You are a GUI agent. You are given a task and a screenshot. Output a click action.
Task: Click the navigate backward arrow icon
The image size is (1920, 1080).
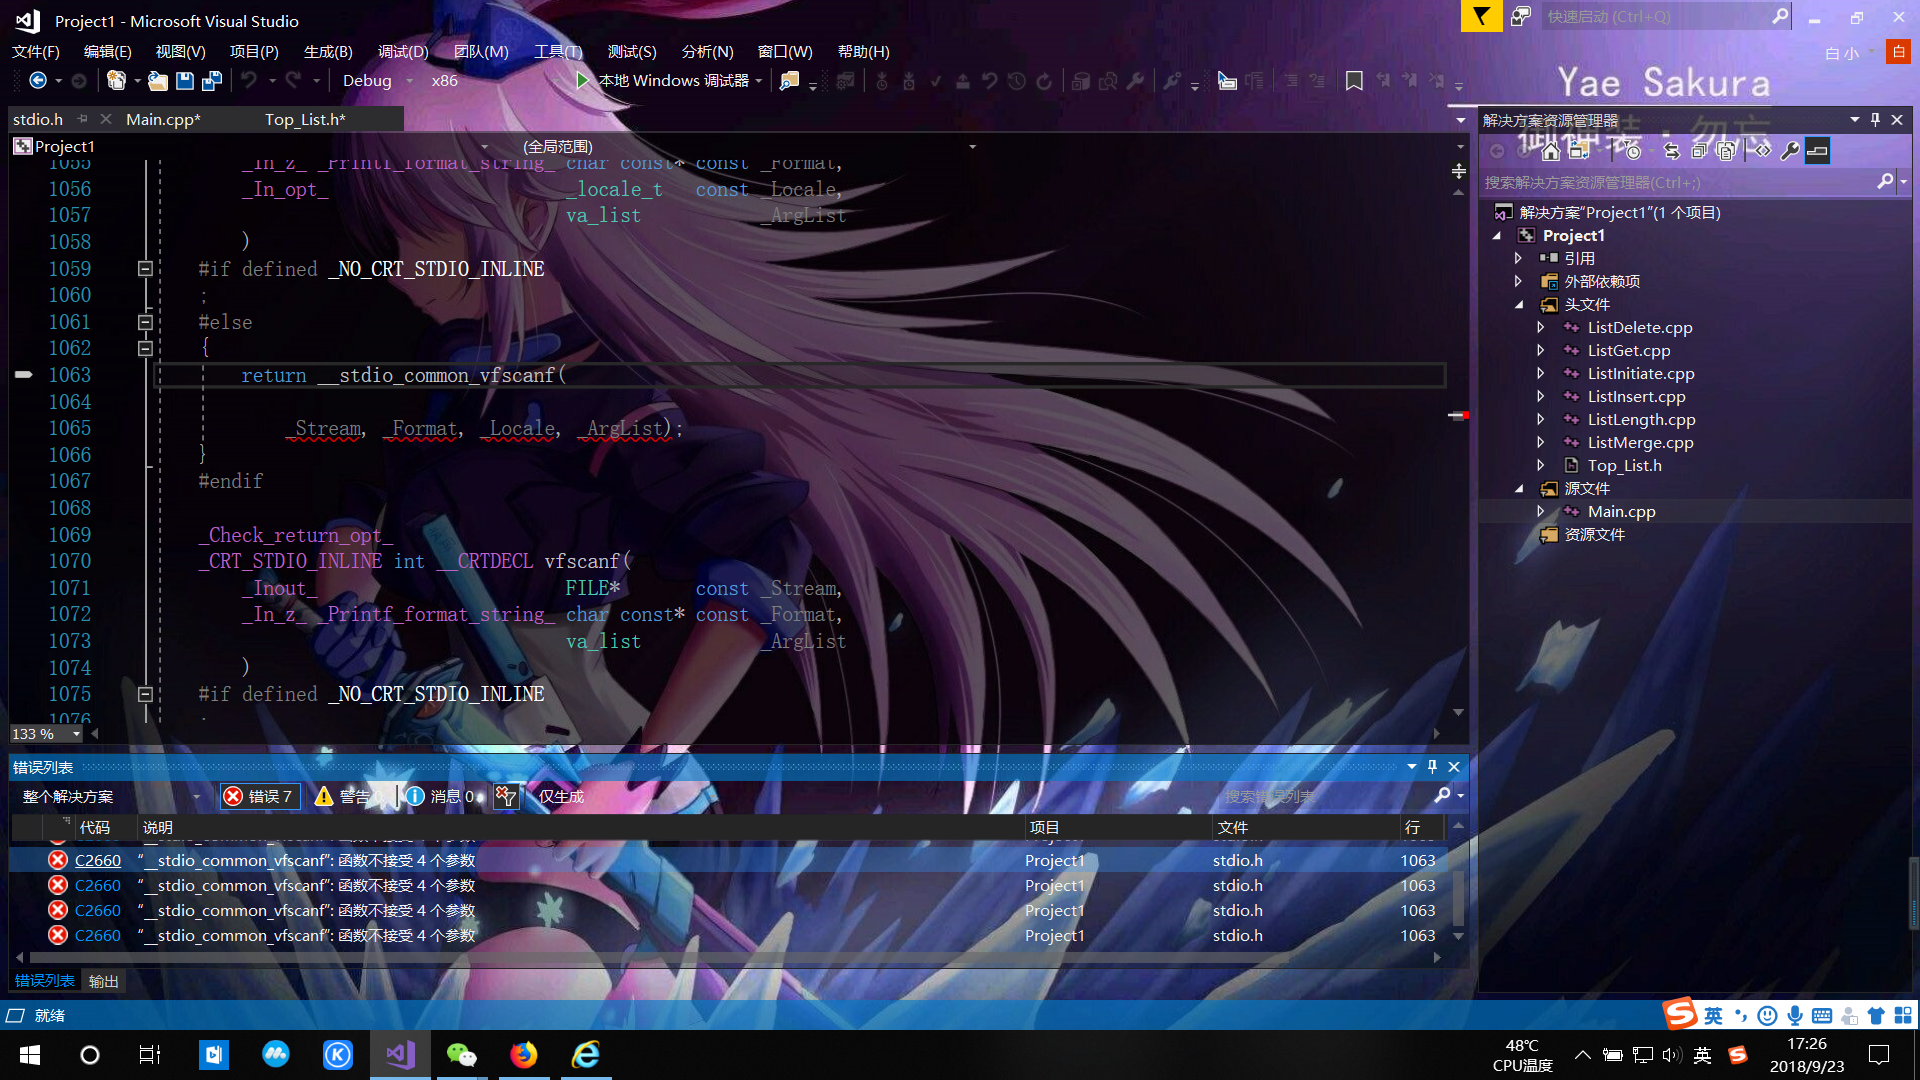[x=38, y=80]
